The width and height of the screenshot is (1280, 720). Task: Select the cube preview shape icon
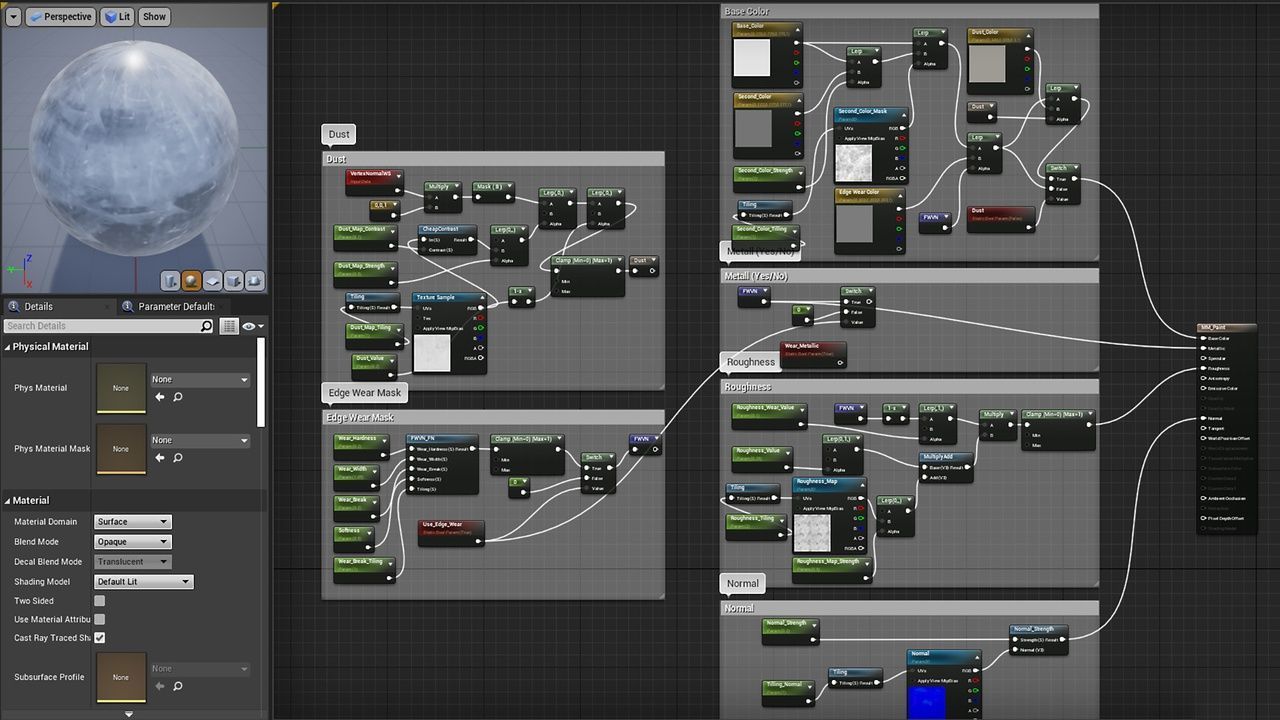[x=233, y=281]
